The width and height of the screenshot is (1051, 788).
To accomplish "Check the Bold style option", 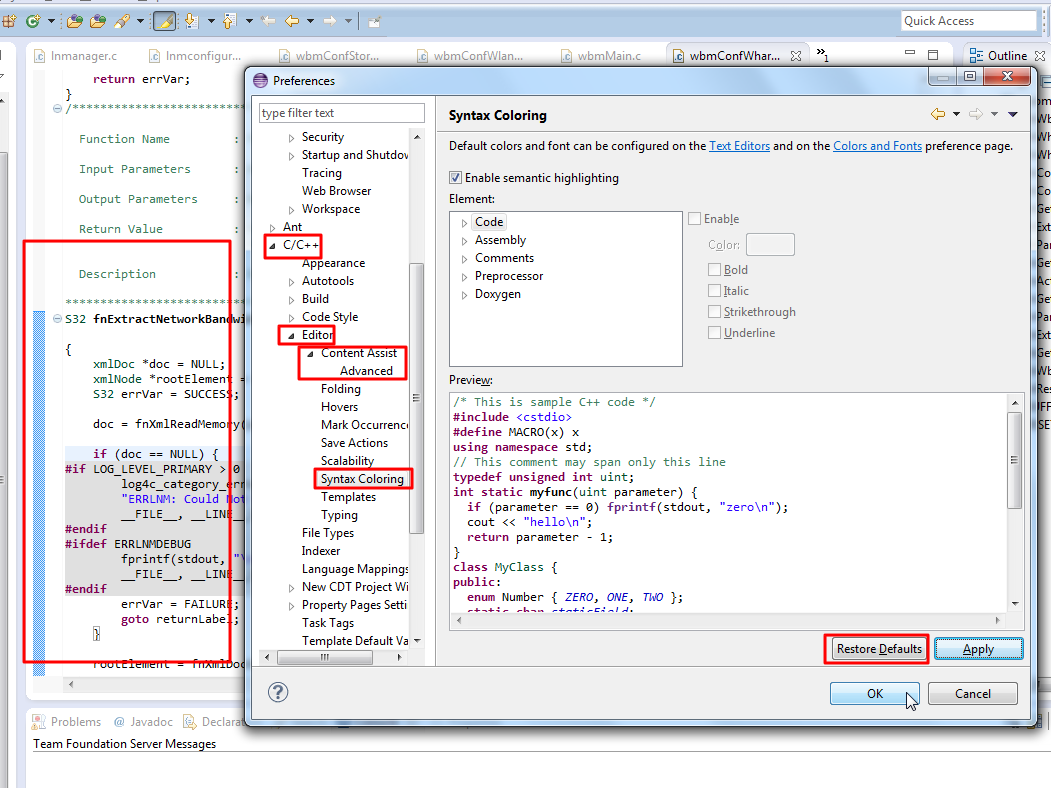I will click(x=715, y=269).
